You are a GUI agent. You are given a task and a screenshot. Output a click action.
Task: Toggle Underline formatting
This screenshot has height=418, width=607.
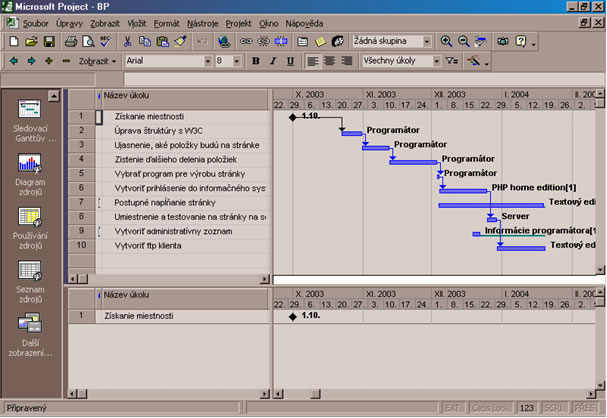(x=290, y=61)
